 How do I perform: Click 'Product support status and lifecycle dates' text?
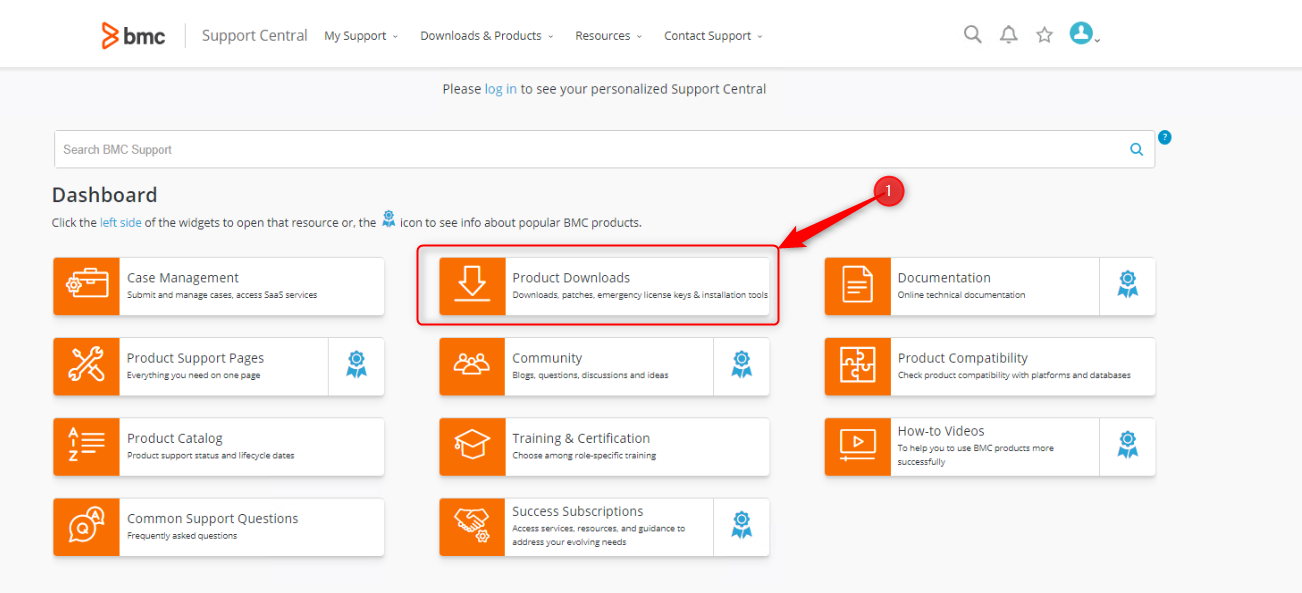[x=210, y=455]
